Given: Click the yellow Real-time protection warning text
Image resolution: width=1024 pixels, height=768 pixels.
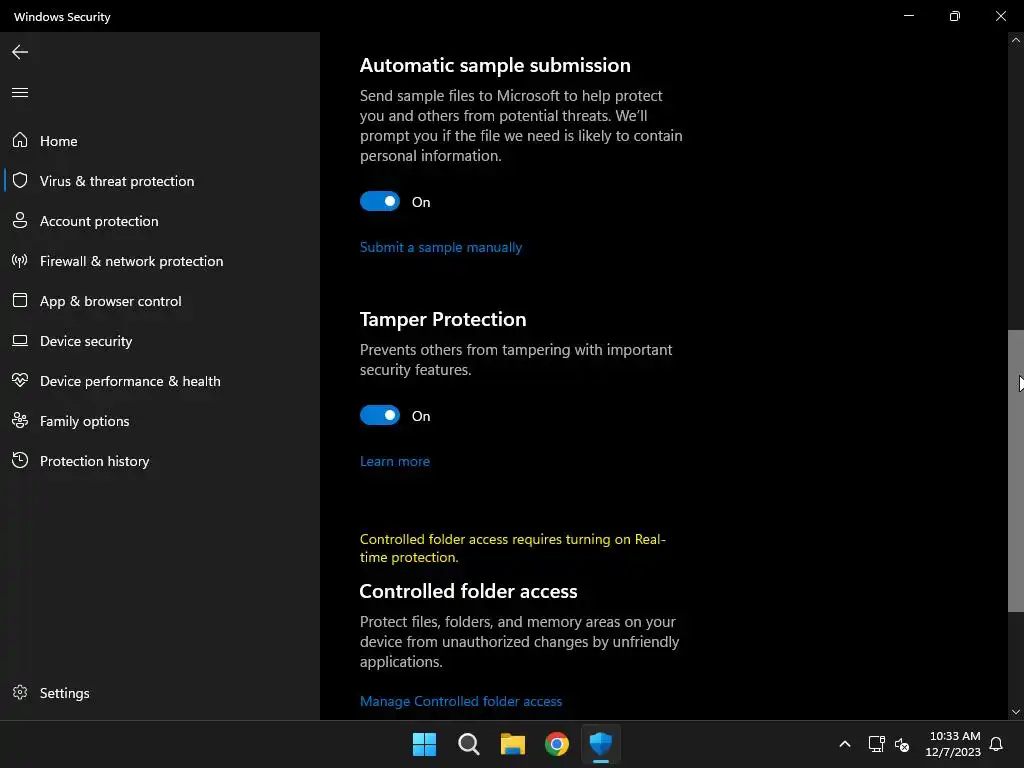Looking at the screenshot, I should 513,548.
